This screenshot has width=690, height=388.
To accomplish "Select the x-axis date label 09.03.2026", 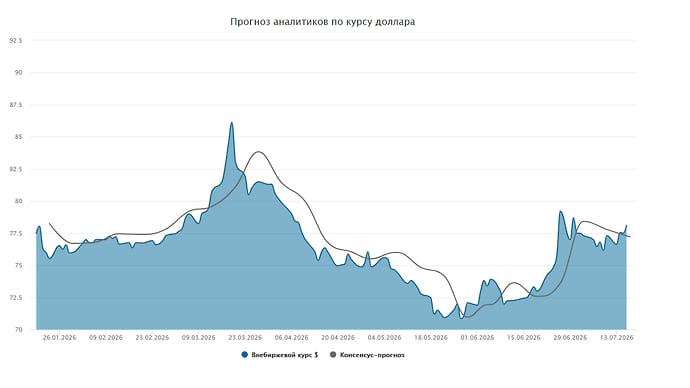I will (198, 337).
